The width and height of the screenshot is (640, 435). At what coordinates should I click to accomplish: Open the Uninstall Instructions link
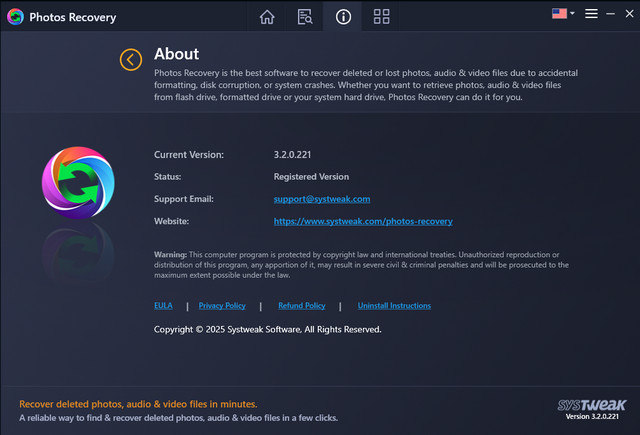394,306
